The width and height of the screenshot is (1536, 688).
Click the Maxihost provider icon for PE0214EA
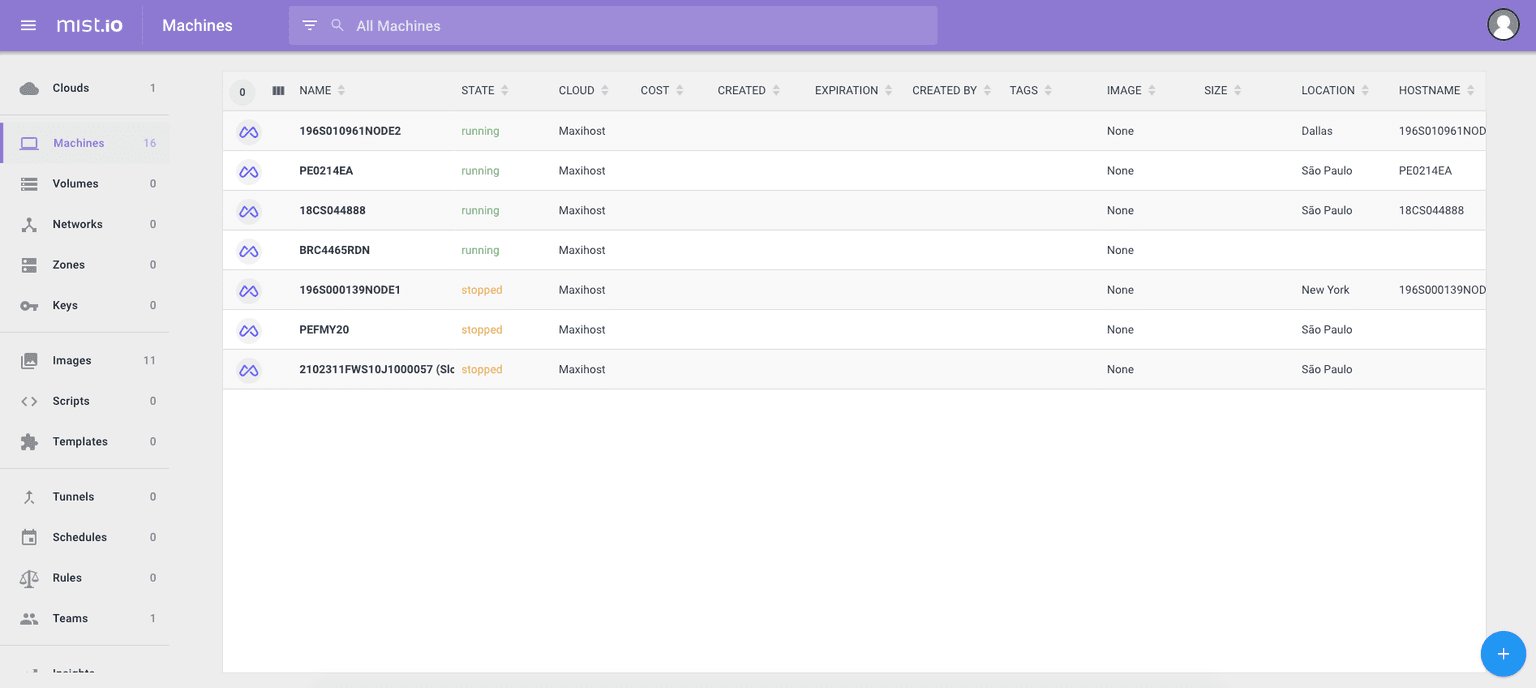(x=248, y=171)
